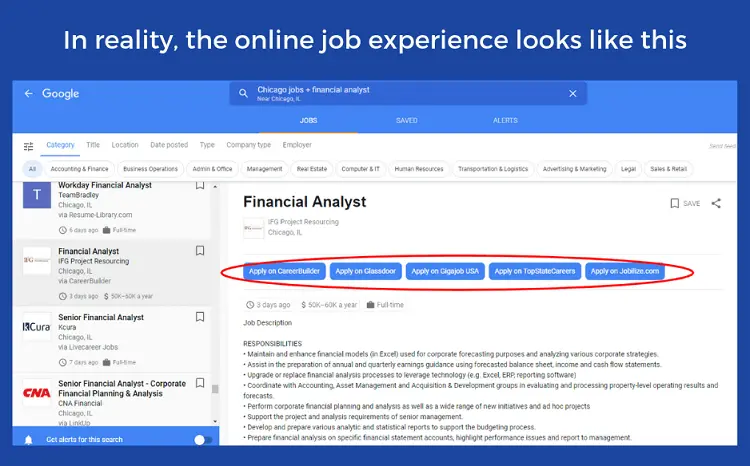The height and width of the screenshot is (466, 750).
Task: Click the search magnifier icon
Action: [x=243, y=93]
